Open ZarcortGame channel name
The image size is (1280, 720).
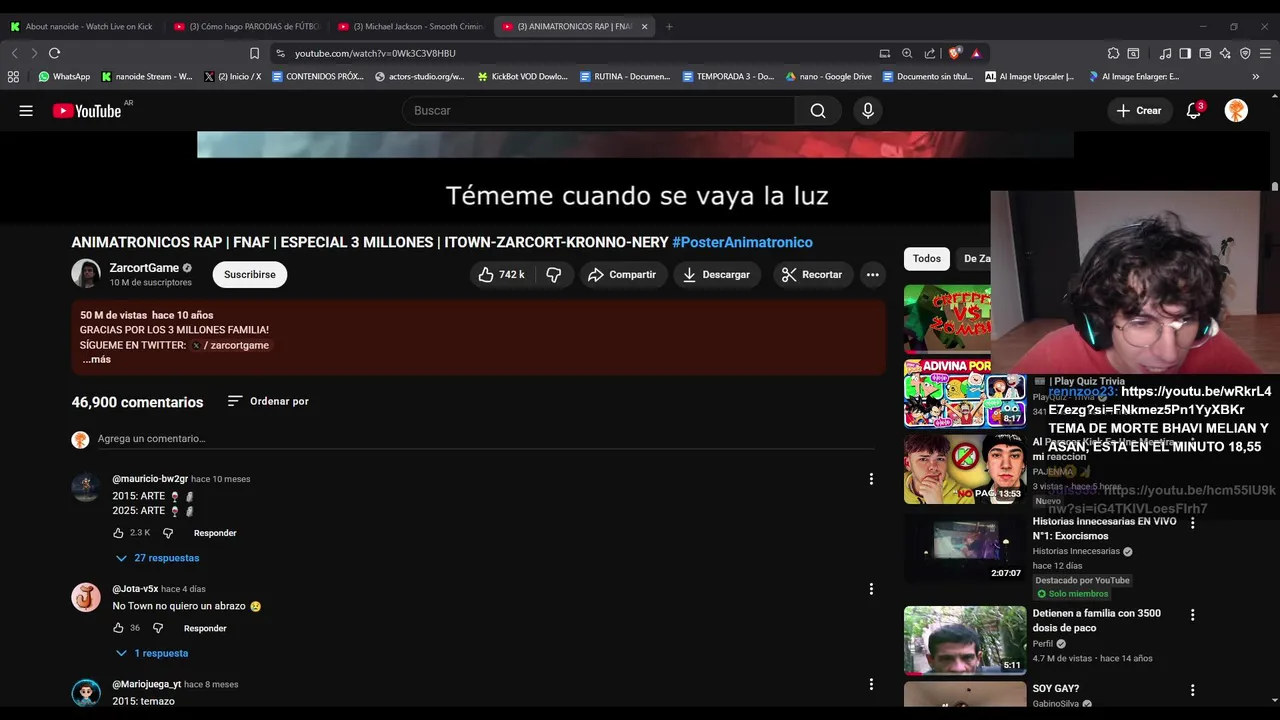[144, 268]
